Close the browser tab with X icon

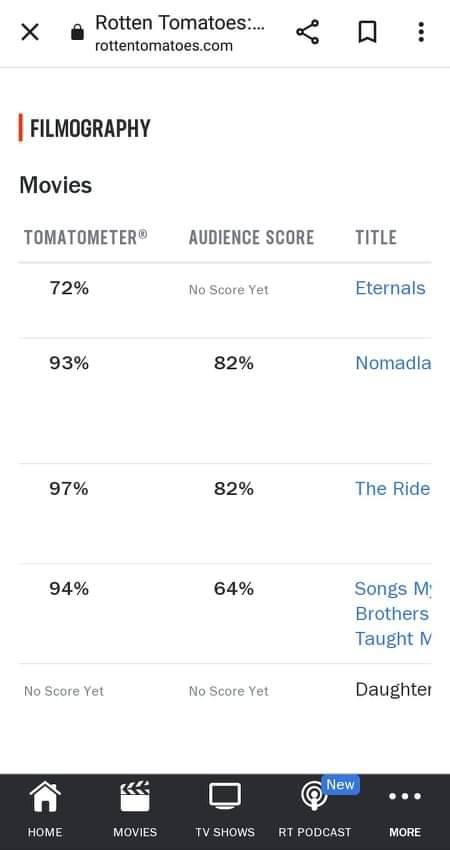pos(30,33)
